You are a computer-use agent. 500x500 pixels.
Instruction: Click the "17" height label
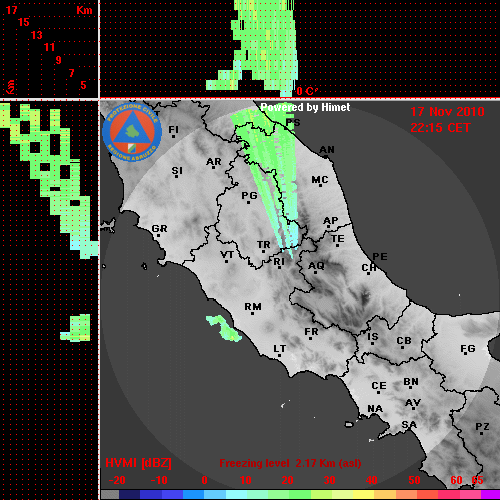pyautogui.click(x=11, y=10)
